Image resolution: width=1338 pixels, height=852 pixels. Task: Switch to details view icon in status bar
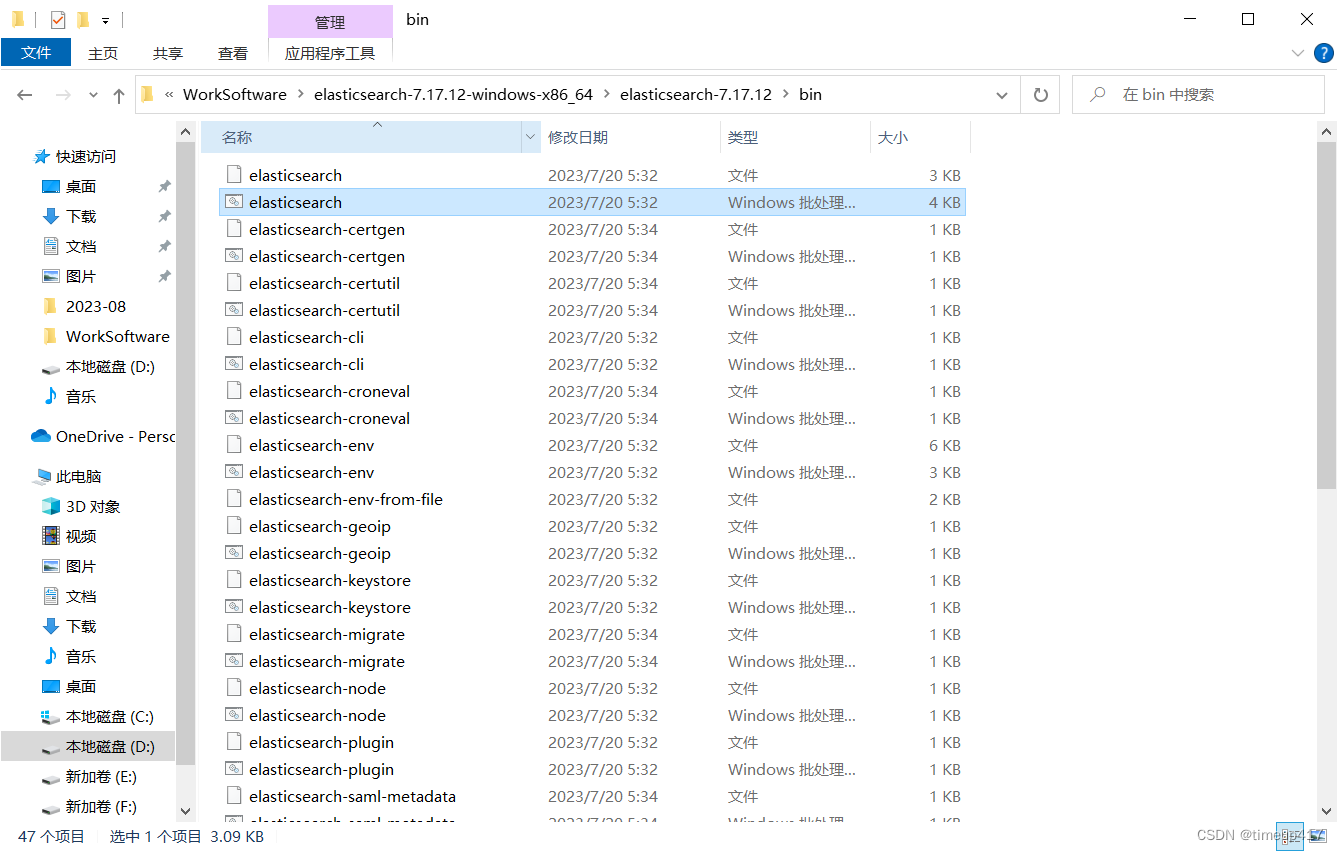point(1290,836)
